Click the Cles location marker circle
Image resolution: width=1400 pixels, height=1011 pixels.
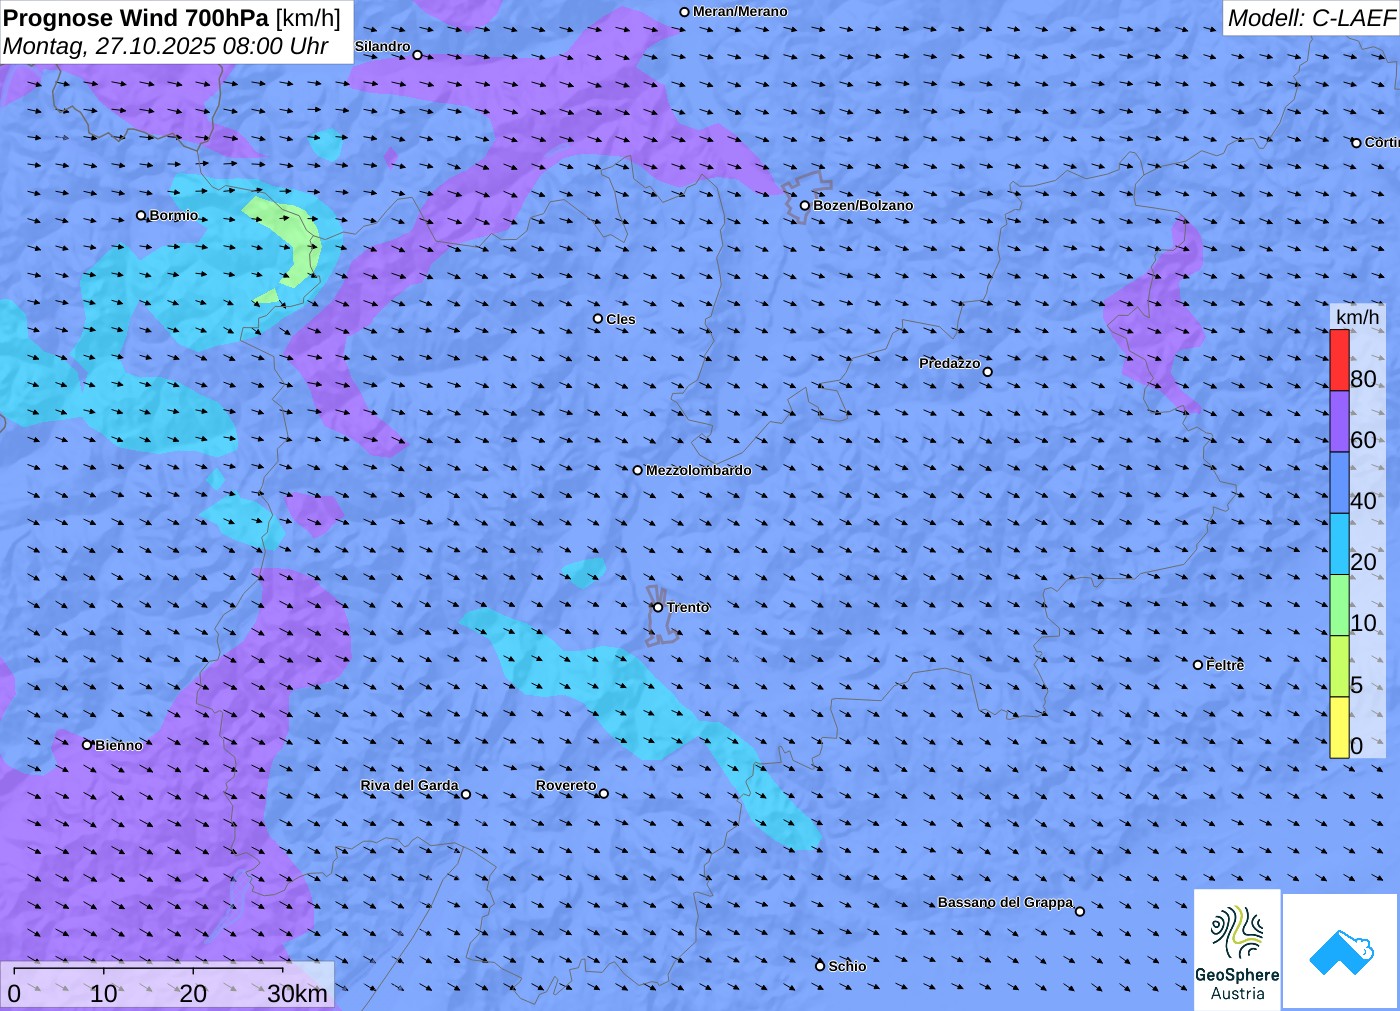(598, 319)
